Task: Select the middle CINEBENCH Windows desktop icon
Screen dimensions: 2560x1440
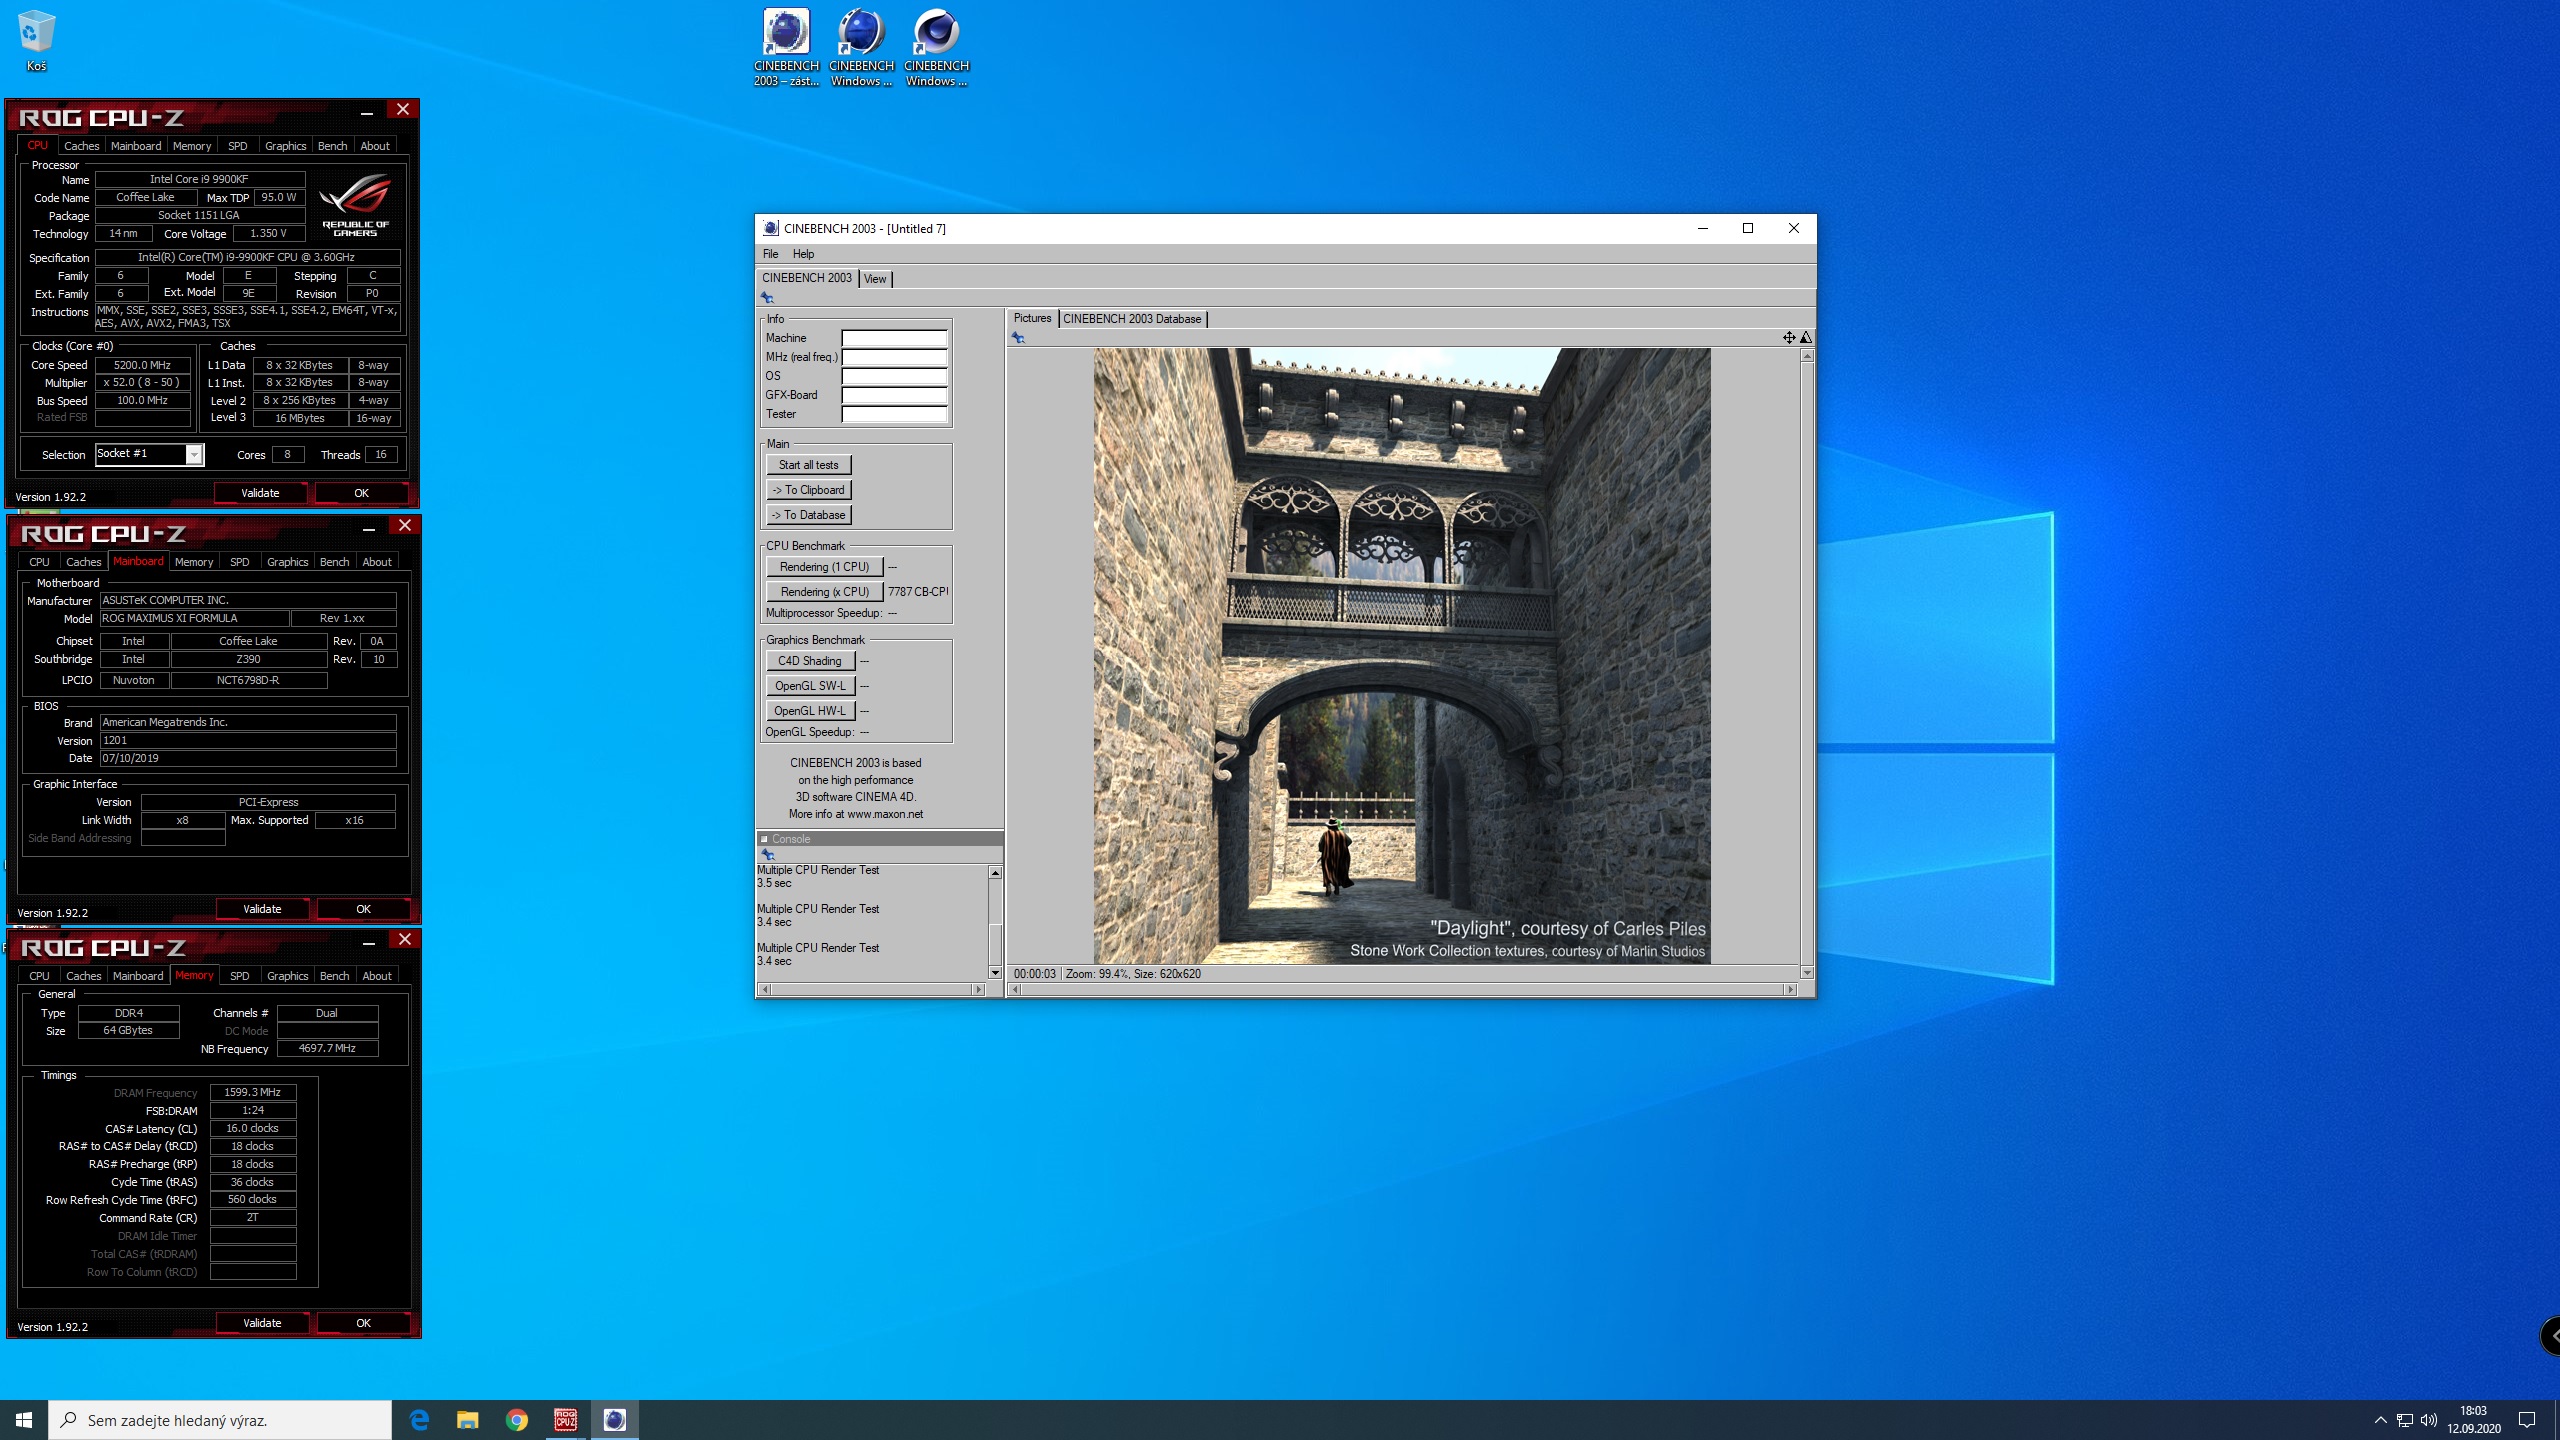Action: click(x=861, y=47)
